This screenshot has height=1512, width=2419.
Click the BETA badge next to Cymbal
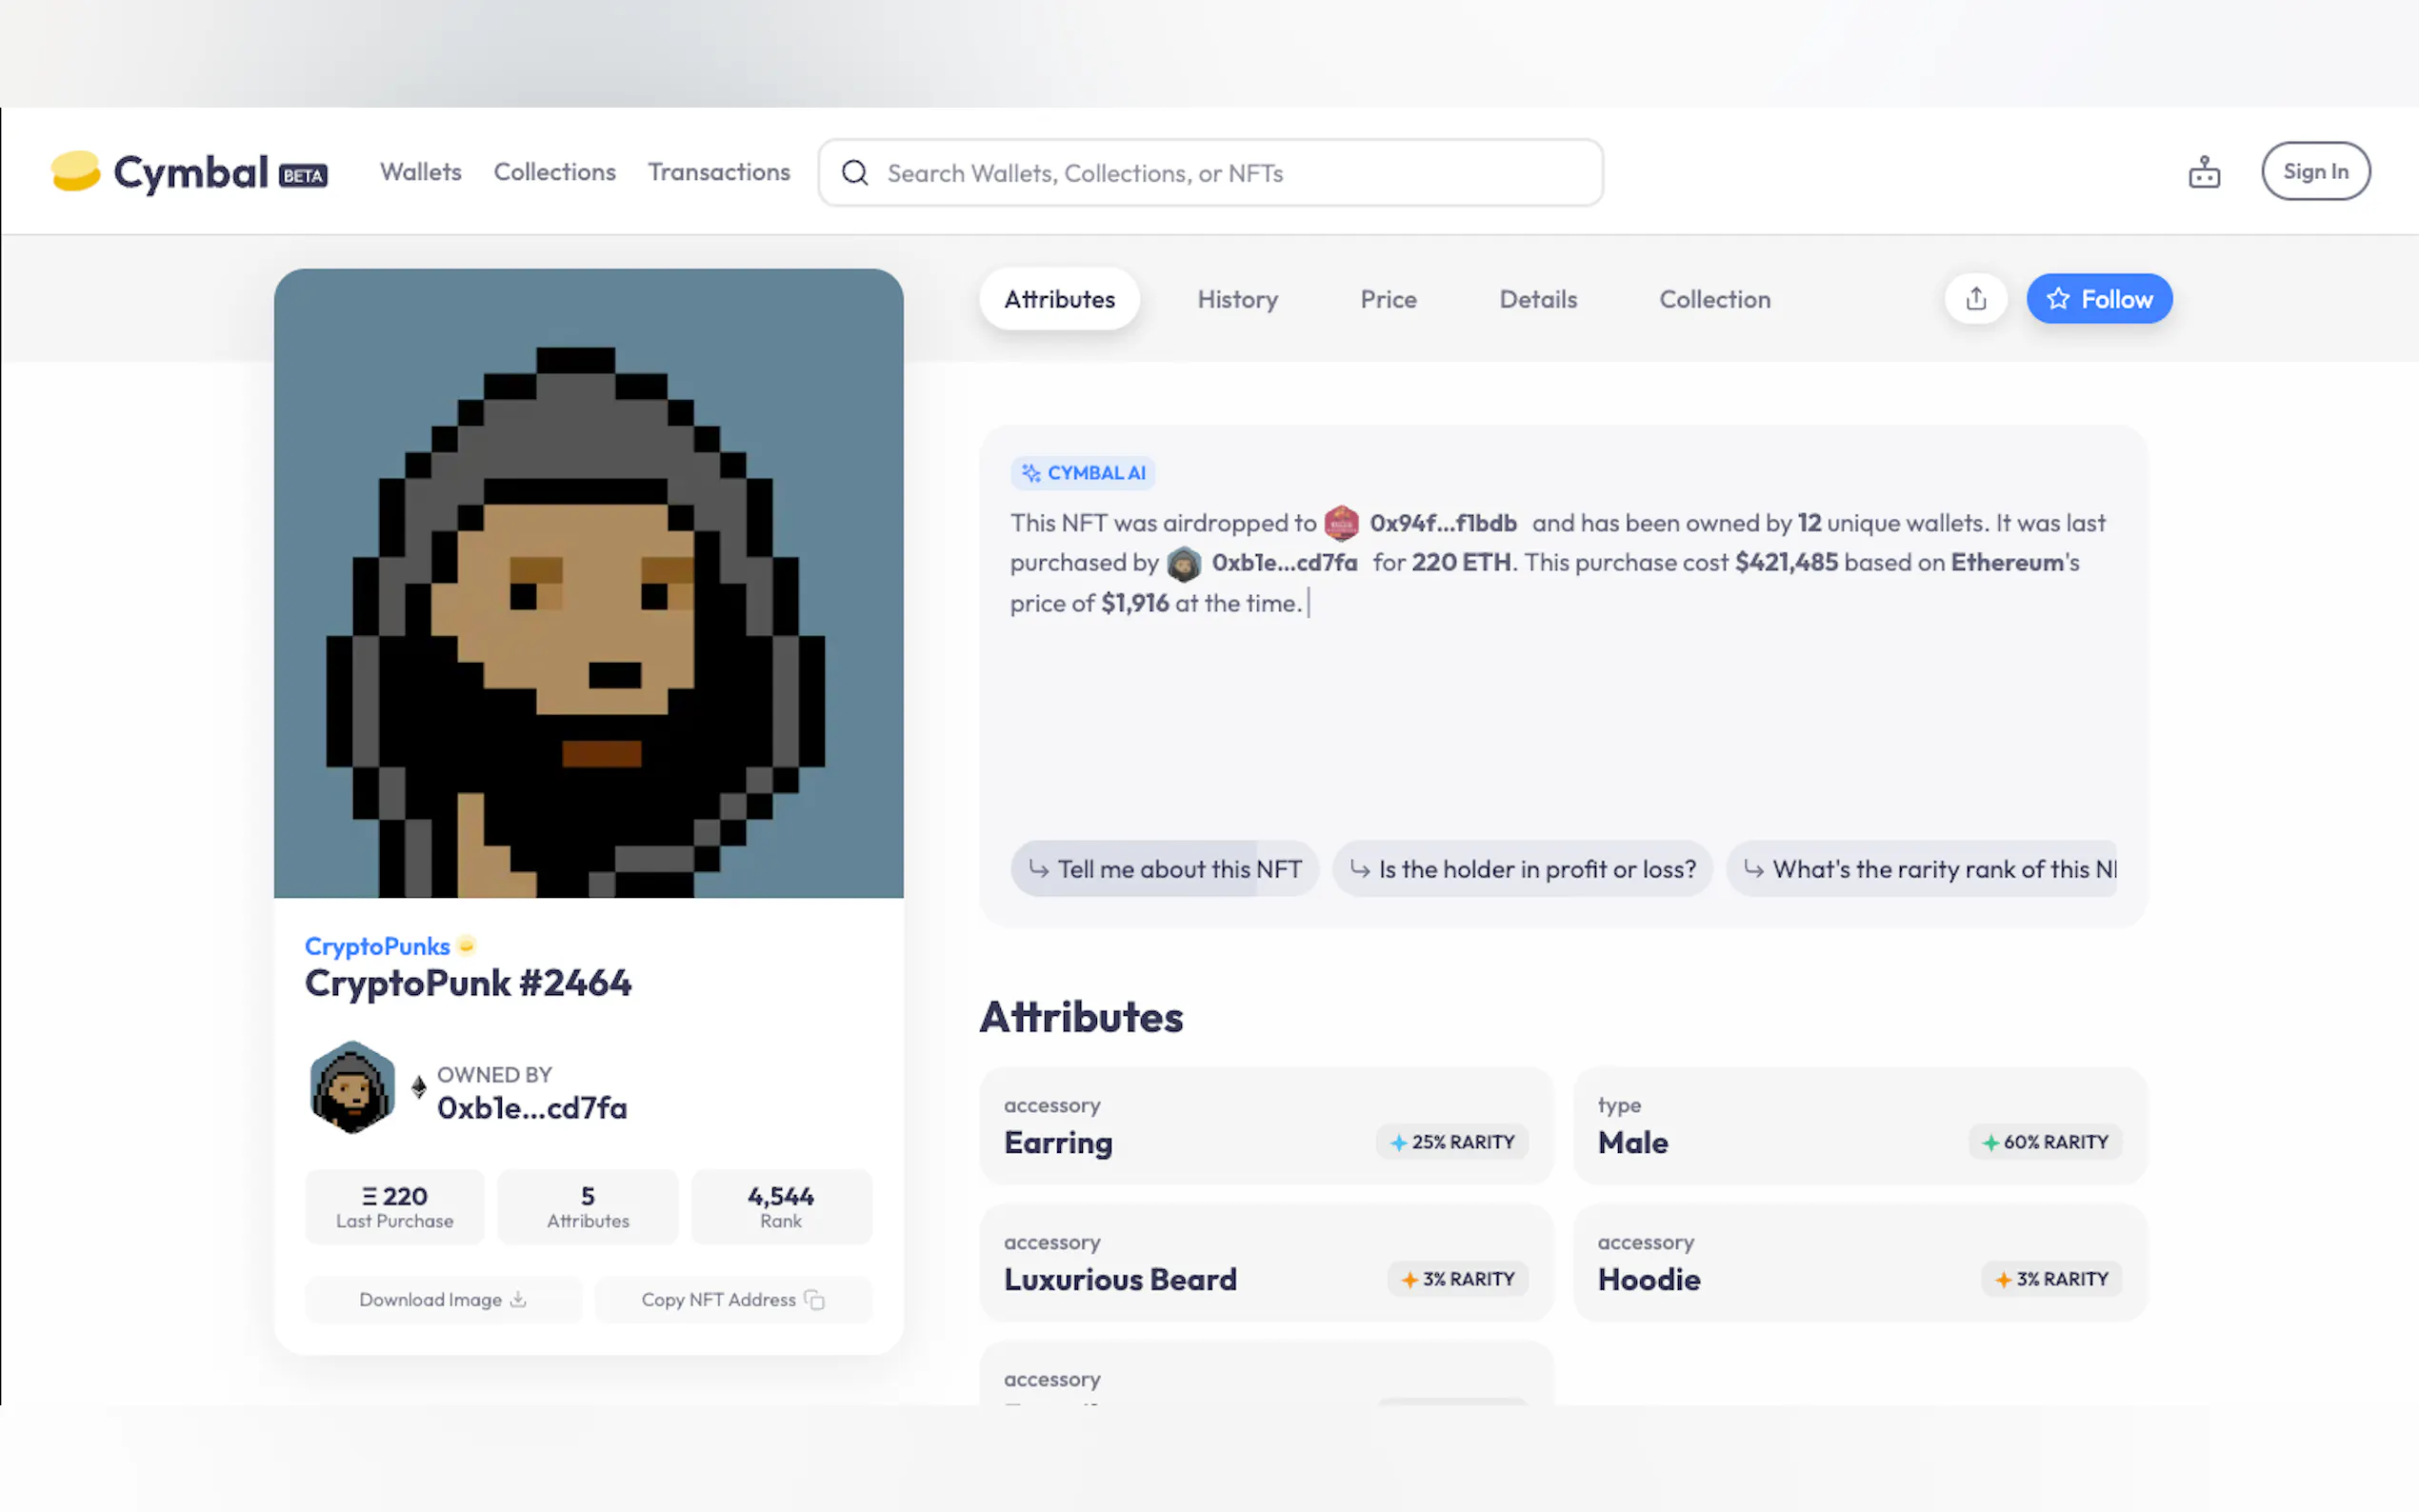(x=303, y=175)
